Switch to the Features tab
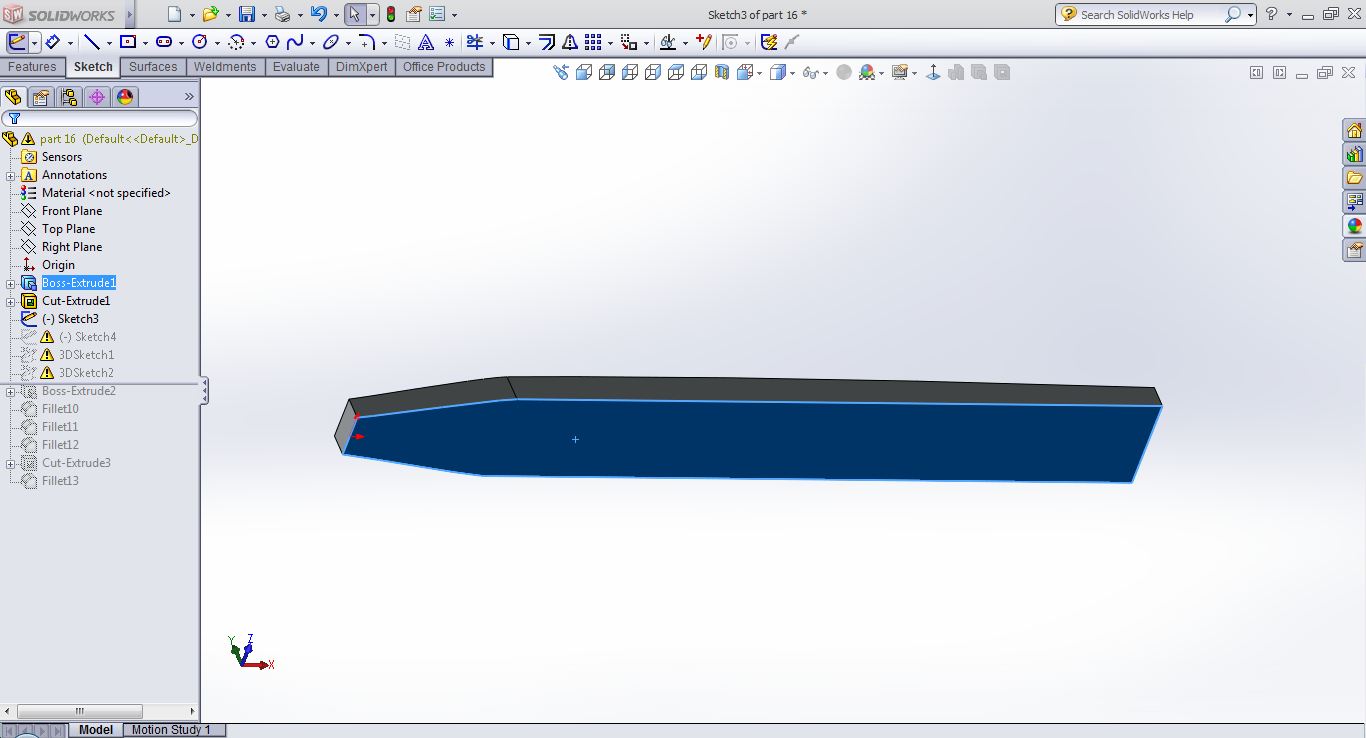The height and width of the screenshot is (738, 1366). pos(32,67)
